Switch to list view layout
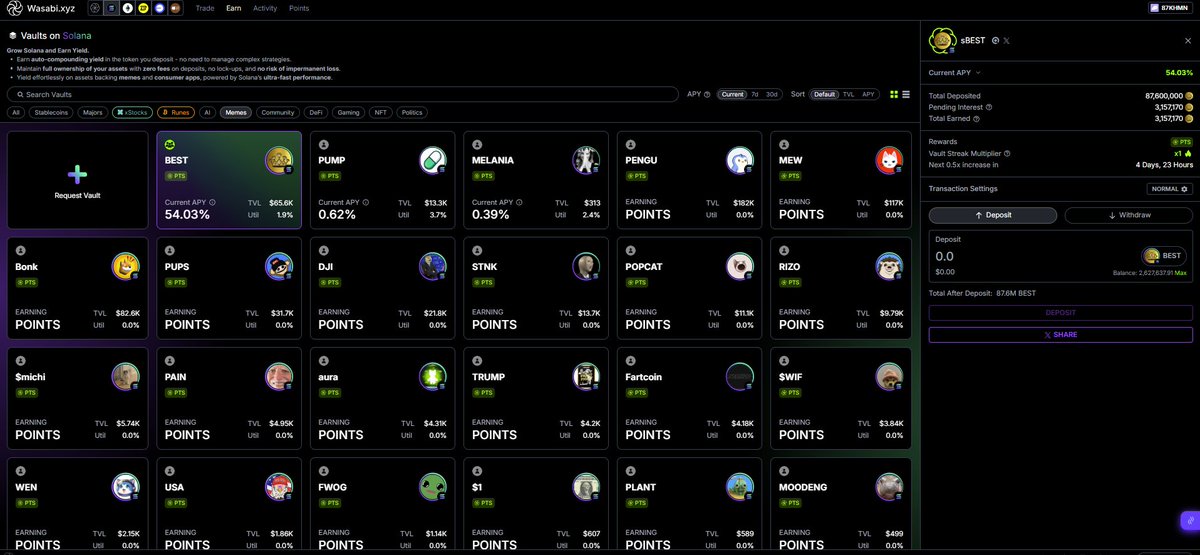The image size is (1200, 555). tap(906, 94)
